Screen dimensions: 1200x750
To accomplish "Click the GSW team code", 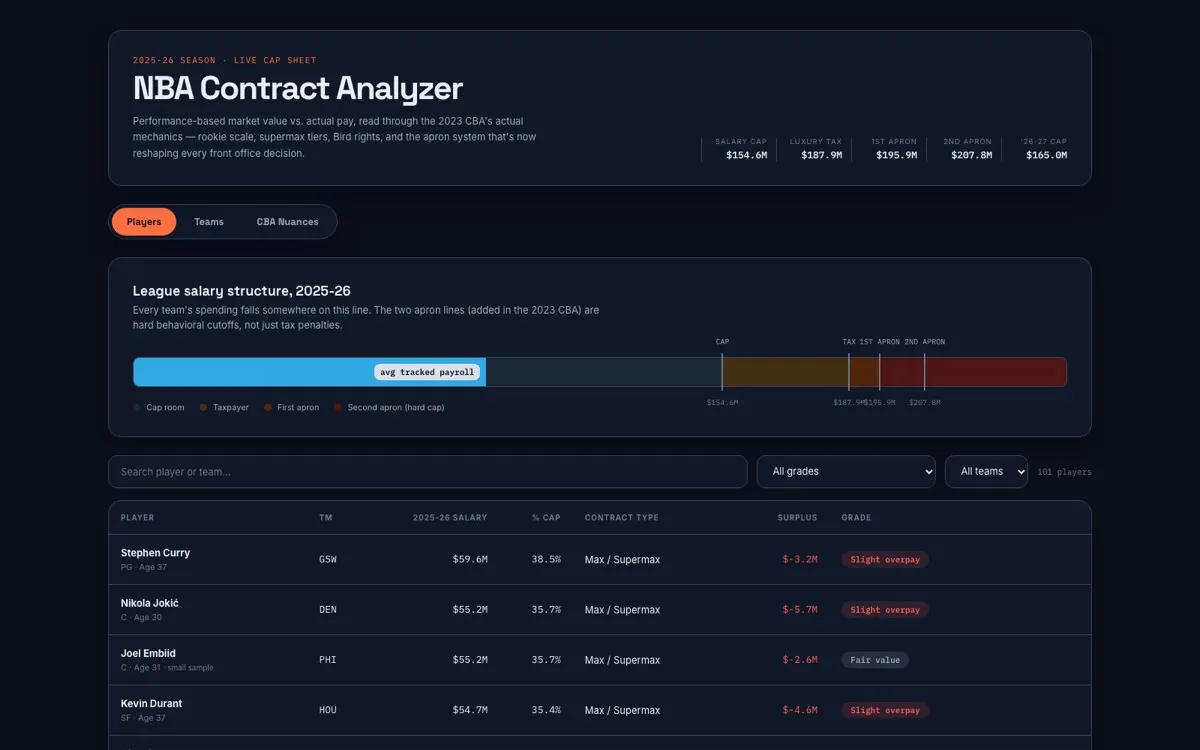I will (328, 560).
